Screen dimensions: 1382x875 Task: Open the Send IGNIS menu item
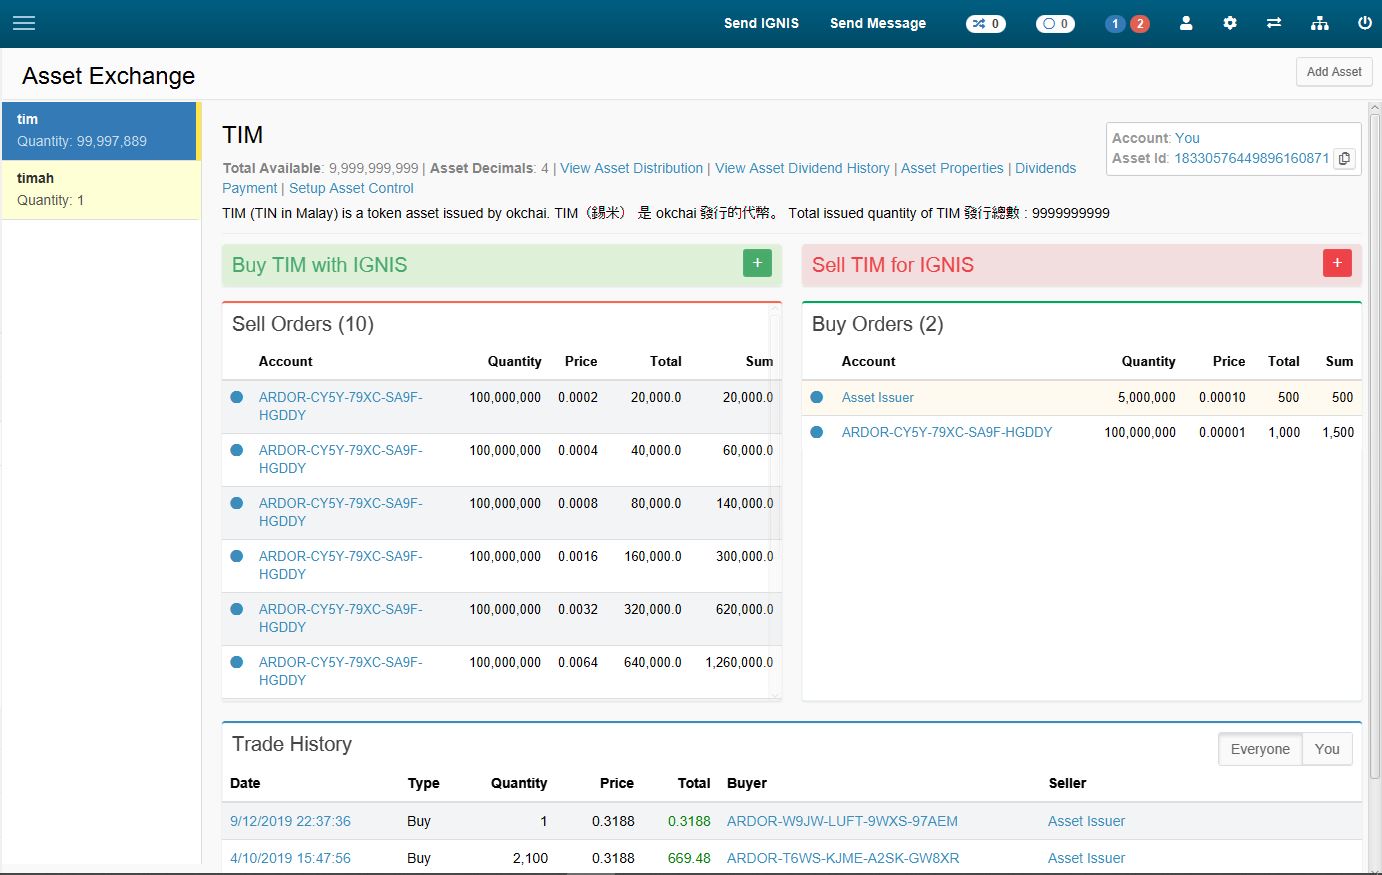(761, 23)
